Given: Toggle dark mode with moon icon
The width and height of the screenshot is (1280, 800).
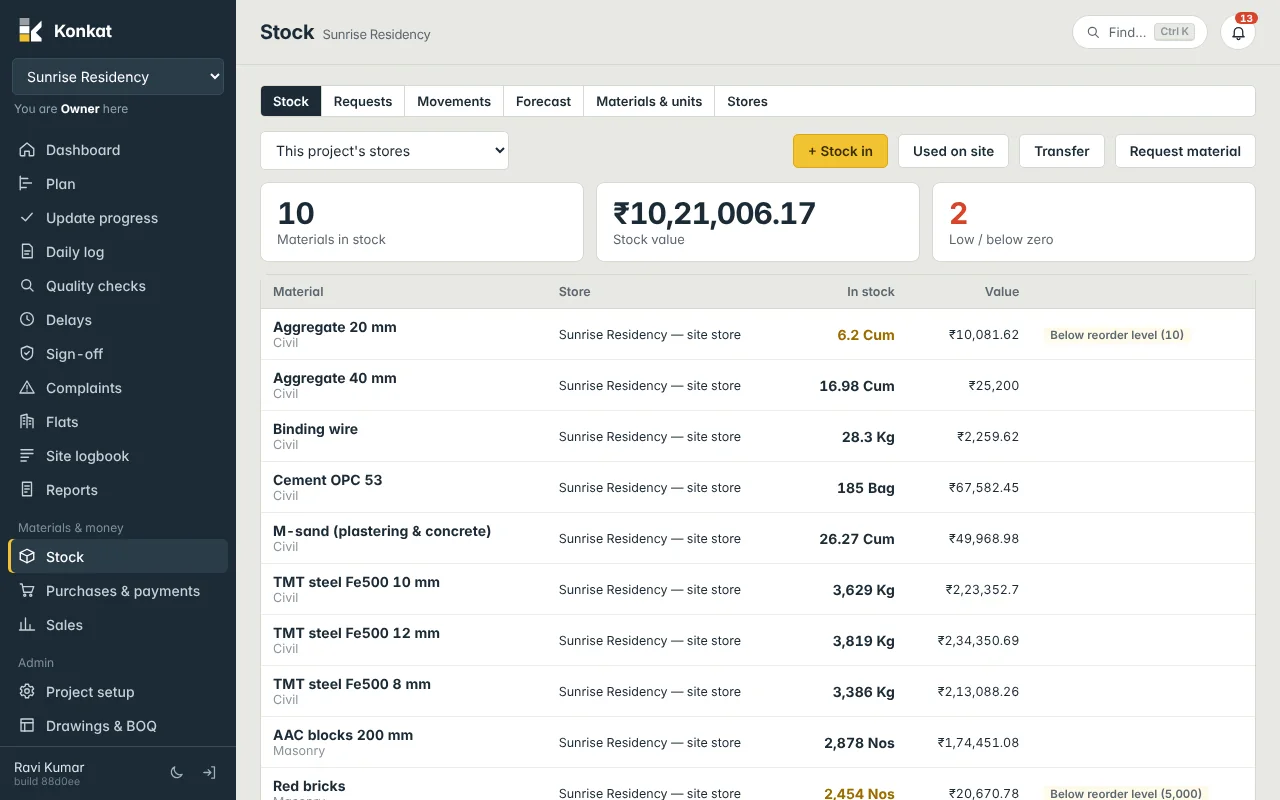Looking at the screenshot, I should click(x=177, y=773).
